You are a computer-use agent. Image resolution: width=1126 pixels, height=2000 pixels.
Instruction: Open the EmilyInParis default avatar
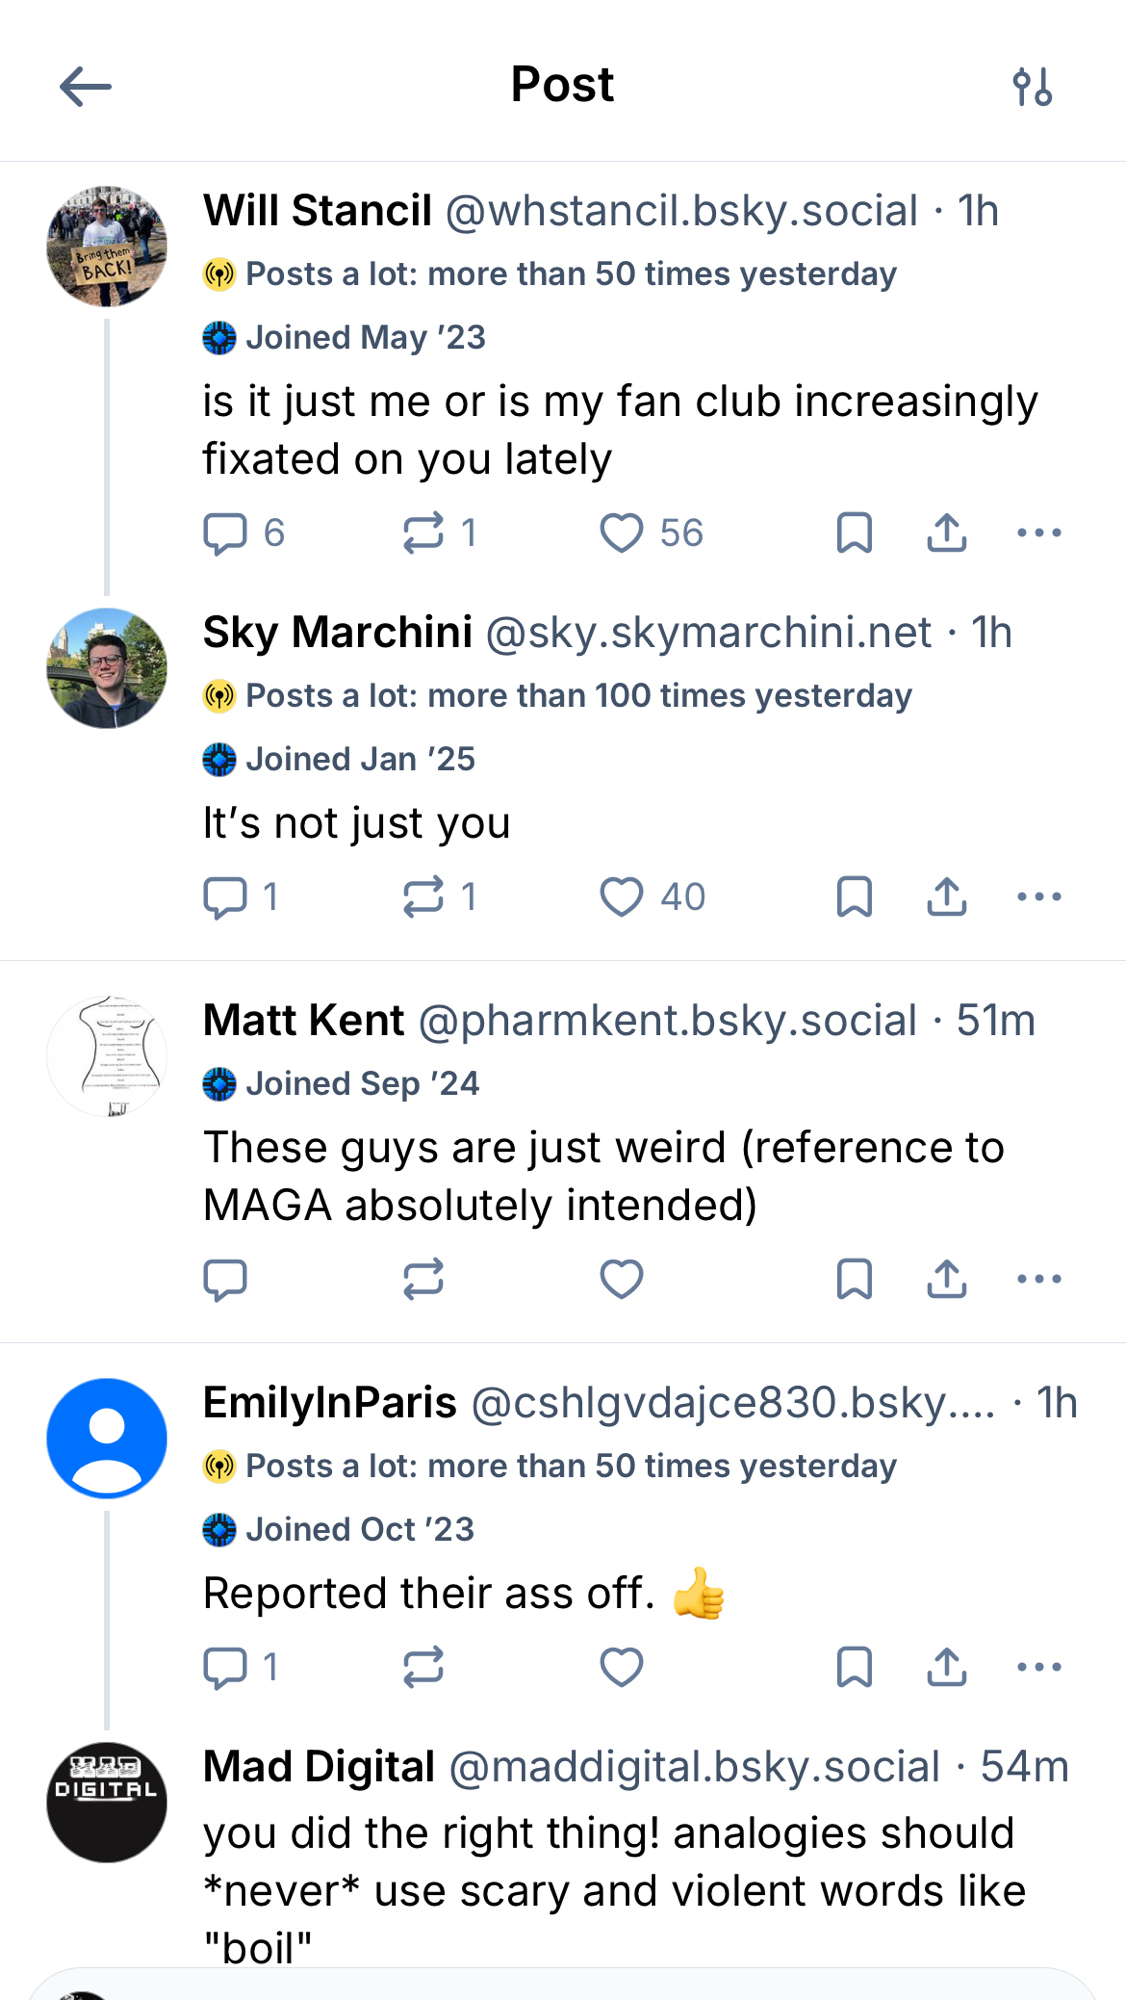click(x=107, y=1438)
